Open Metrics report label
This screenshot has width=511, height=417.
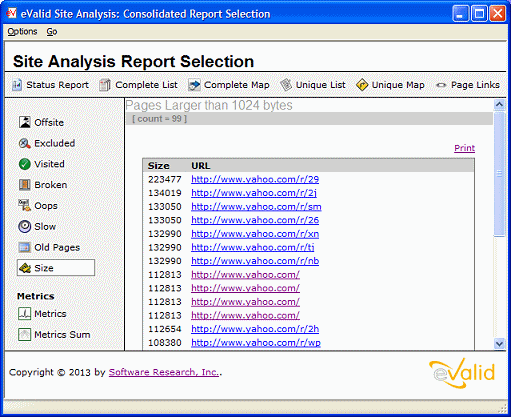(50, 314)
